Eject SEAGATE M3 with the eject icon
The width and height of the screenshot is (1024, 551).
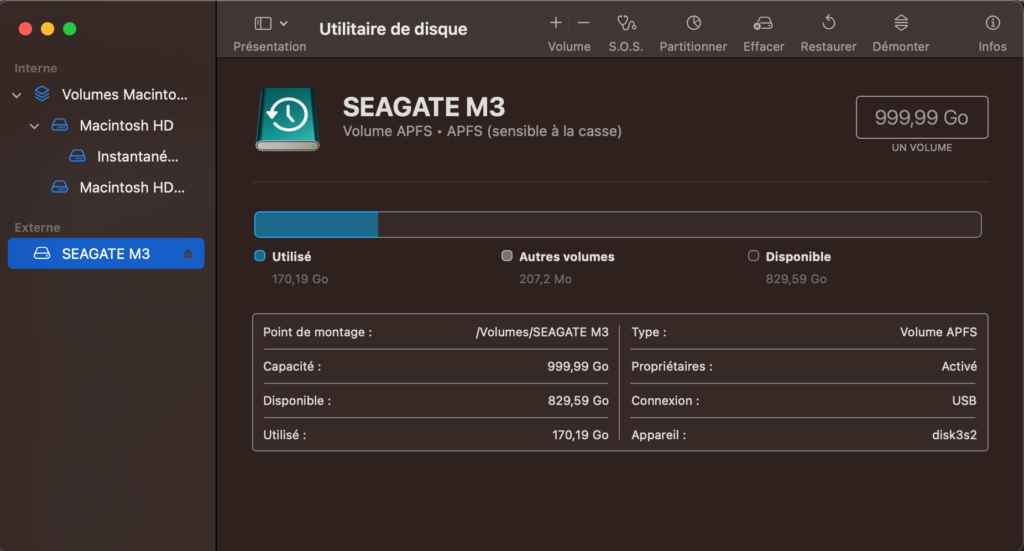188,253
